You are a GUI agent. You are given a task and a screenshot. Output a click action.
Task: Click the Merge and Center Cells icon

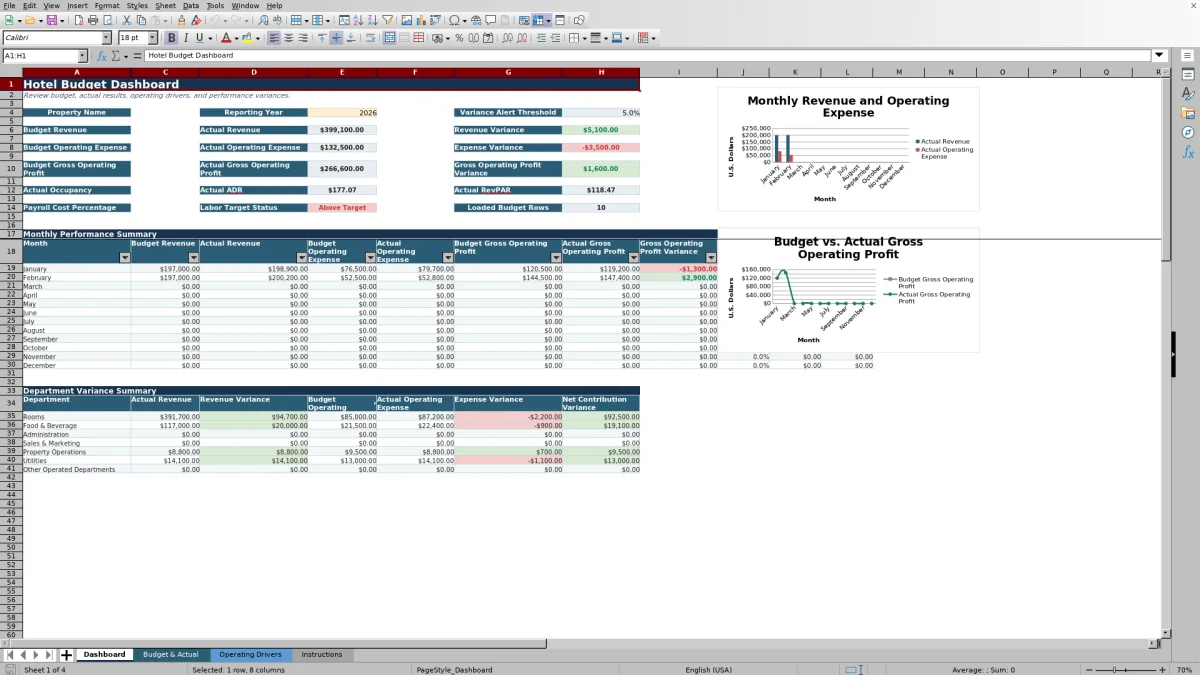(x=389, y=38)
